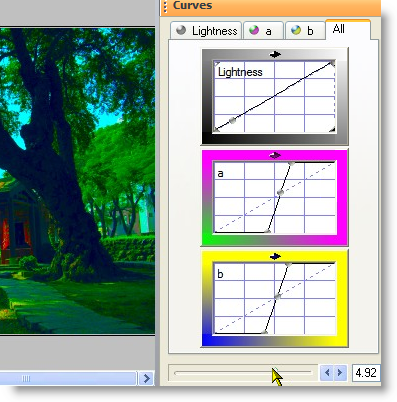
Task: Click the right stepper arrow beside 4.92
Action: 340,372
